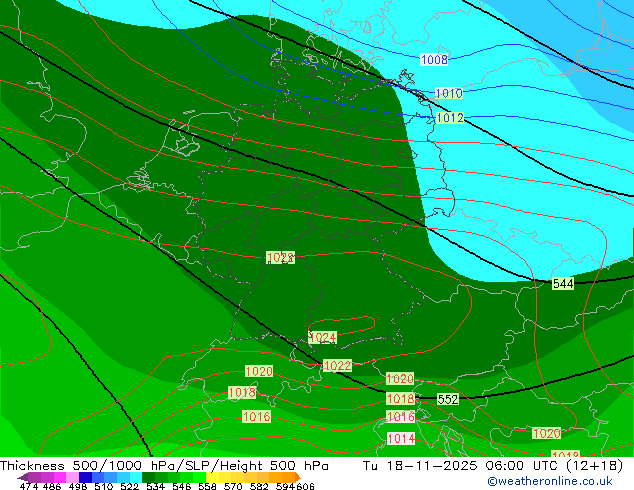Click the light pink legend swatch left of dark blue
This screenshot has width=634, height=490.
click(72, 477)
